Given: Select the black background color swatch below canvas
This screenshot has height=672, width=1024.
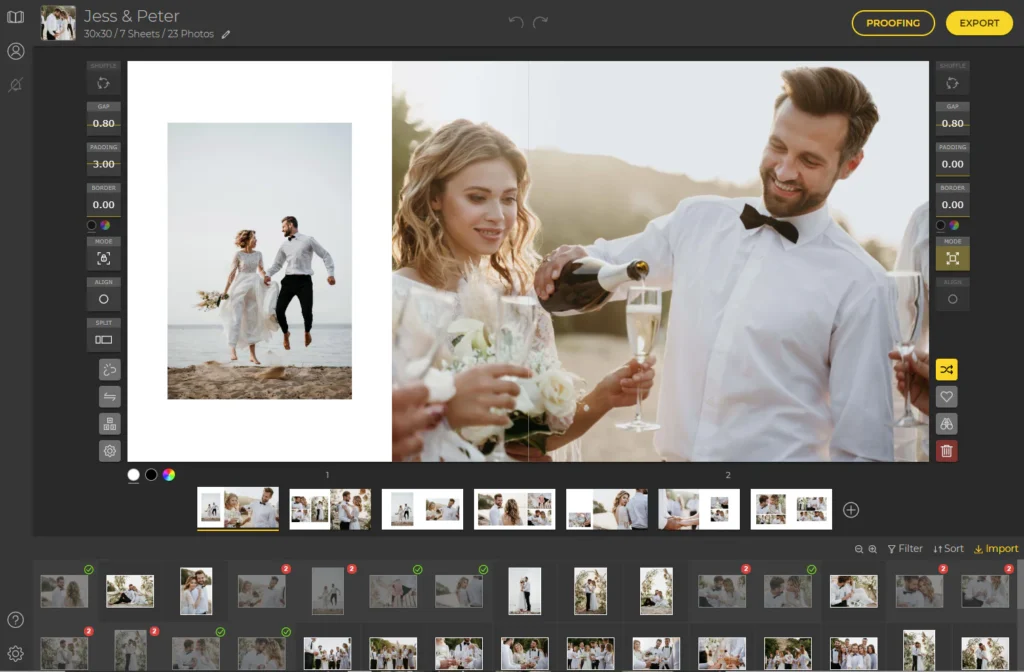Looking at the screenshot, I should [151, 475].
